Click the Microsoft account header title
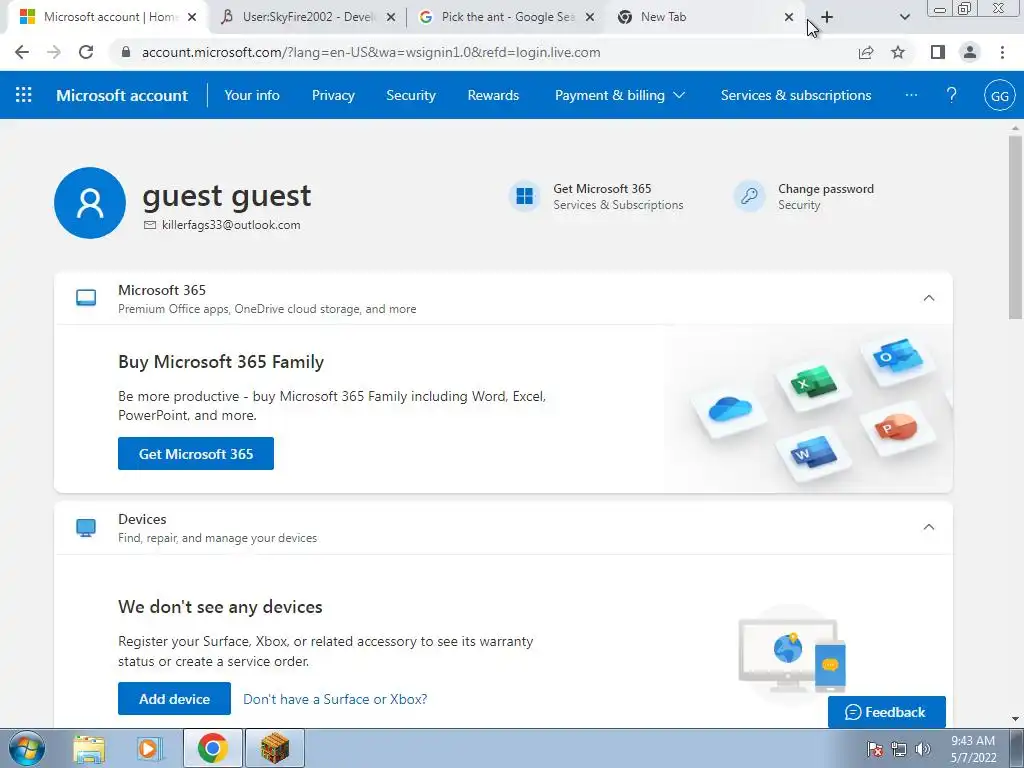1024x768 pixels. coord(122,95)
